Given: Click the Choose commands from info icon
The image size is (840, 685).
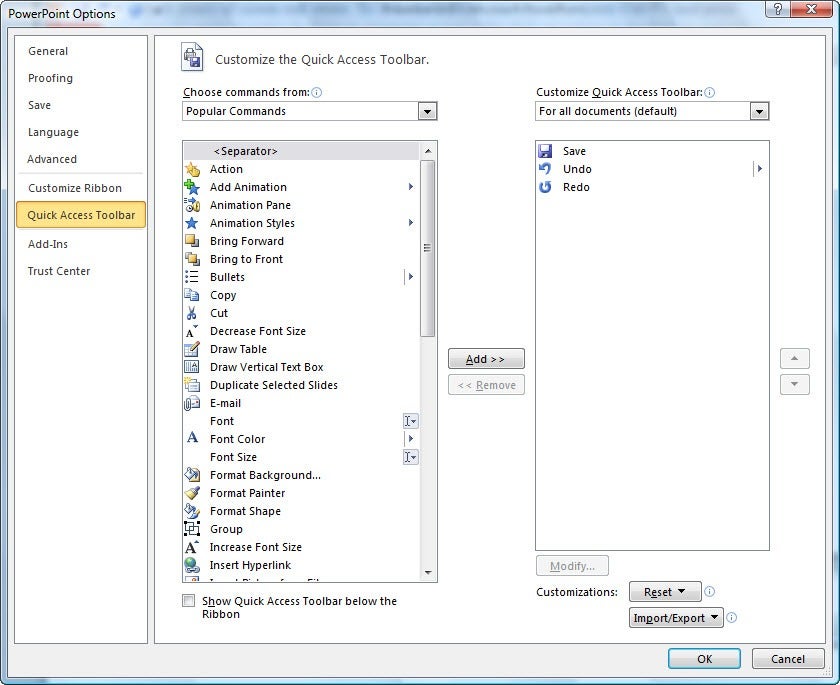Looking at the screenshot, I should (x=317, y=93).
